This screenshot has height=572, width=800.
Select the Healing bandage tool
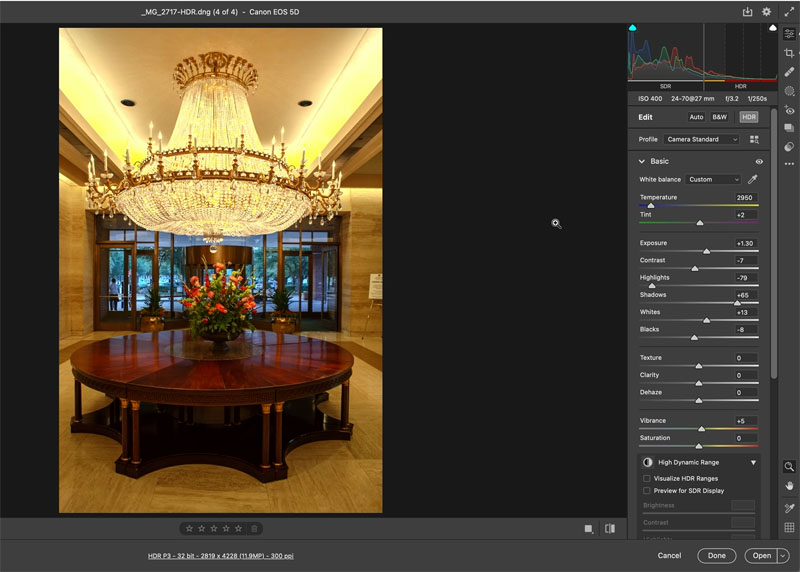click(x=789, y=71)
